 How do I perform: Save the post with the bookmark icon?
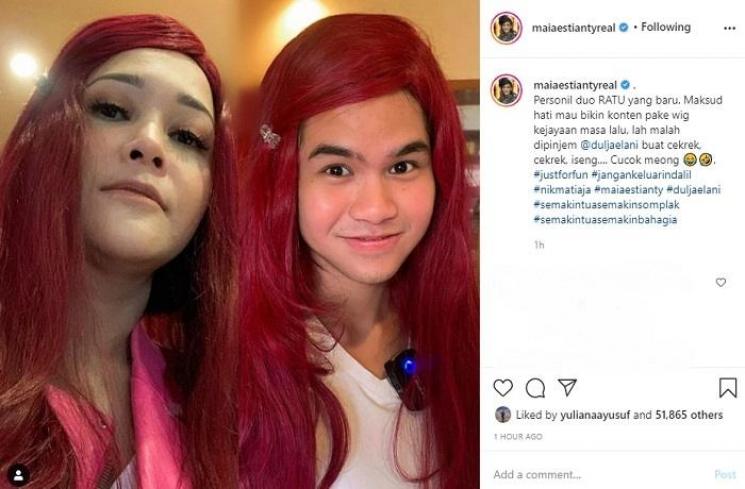tap(728, 388)
